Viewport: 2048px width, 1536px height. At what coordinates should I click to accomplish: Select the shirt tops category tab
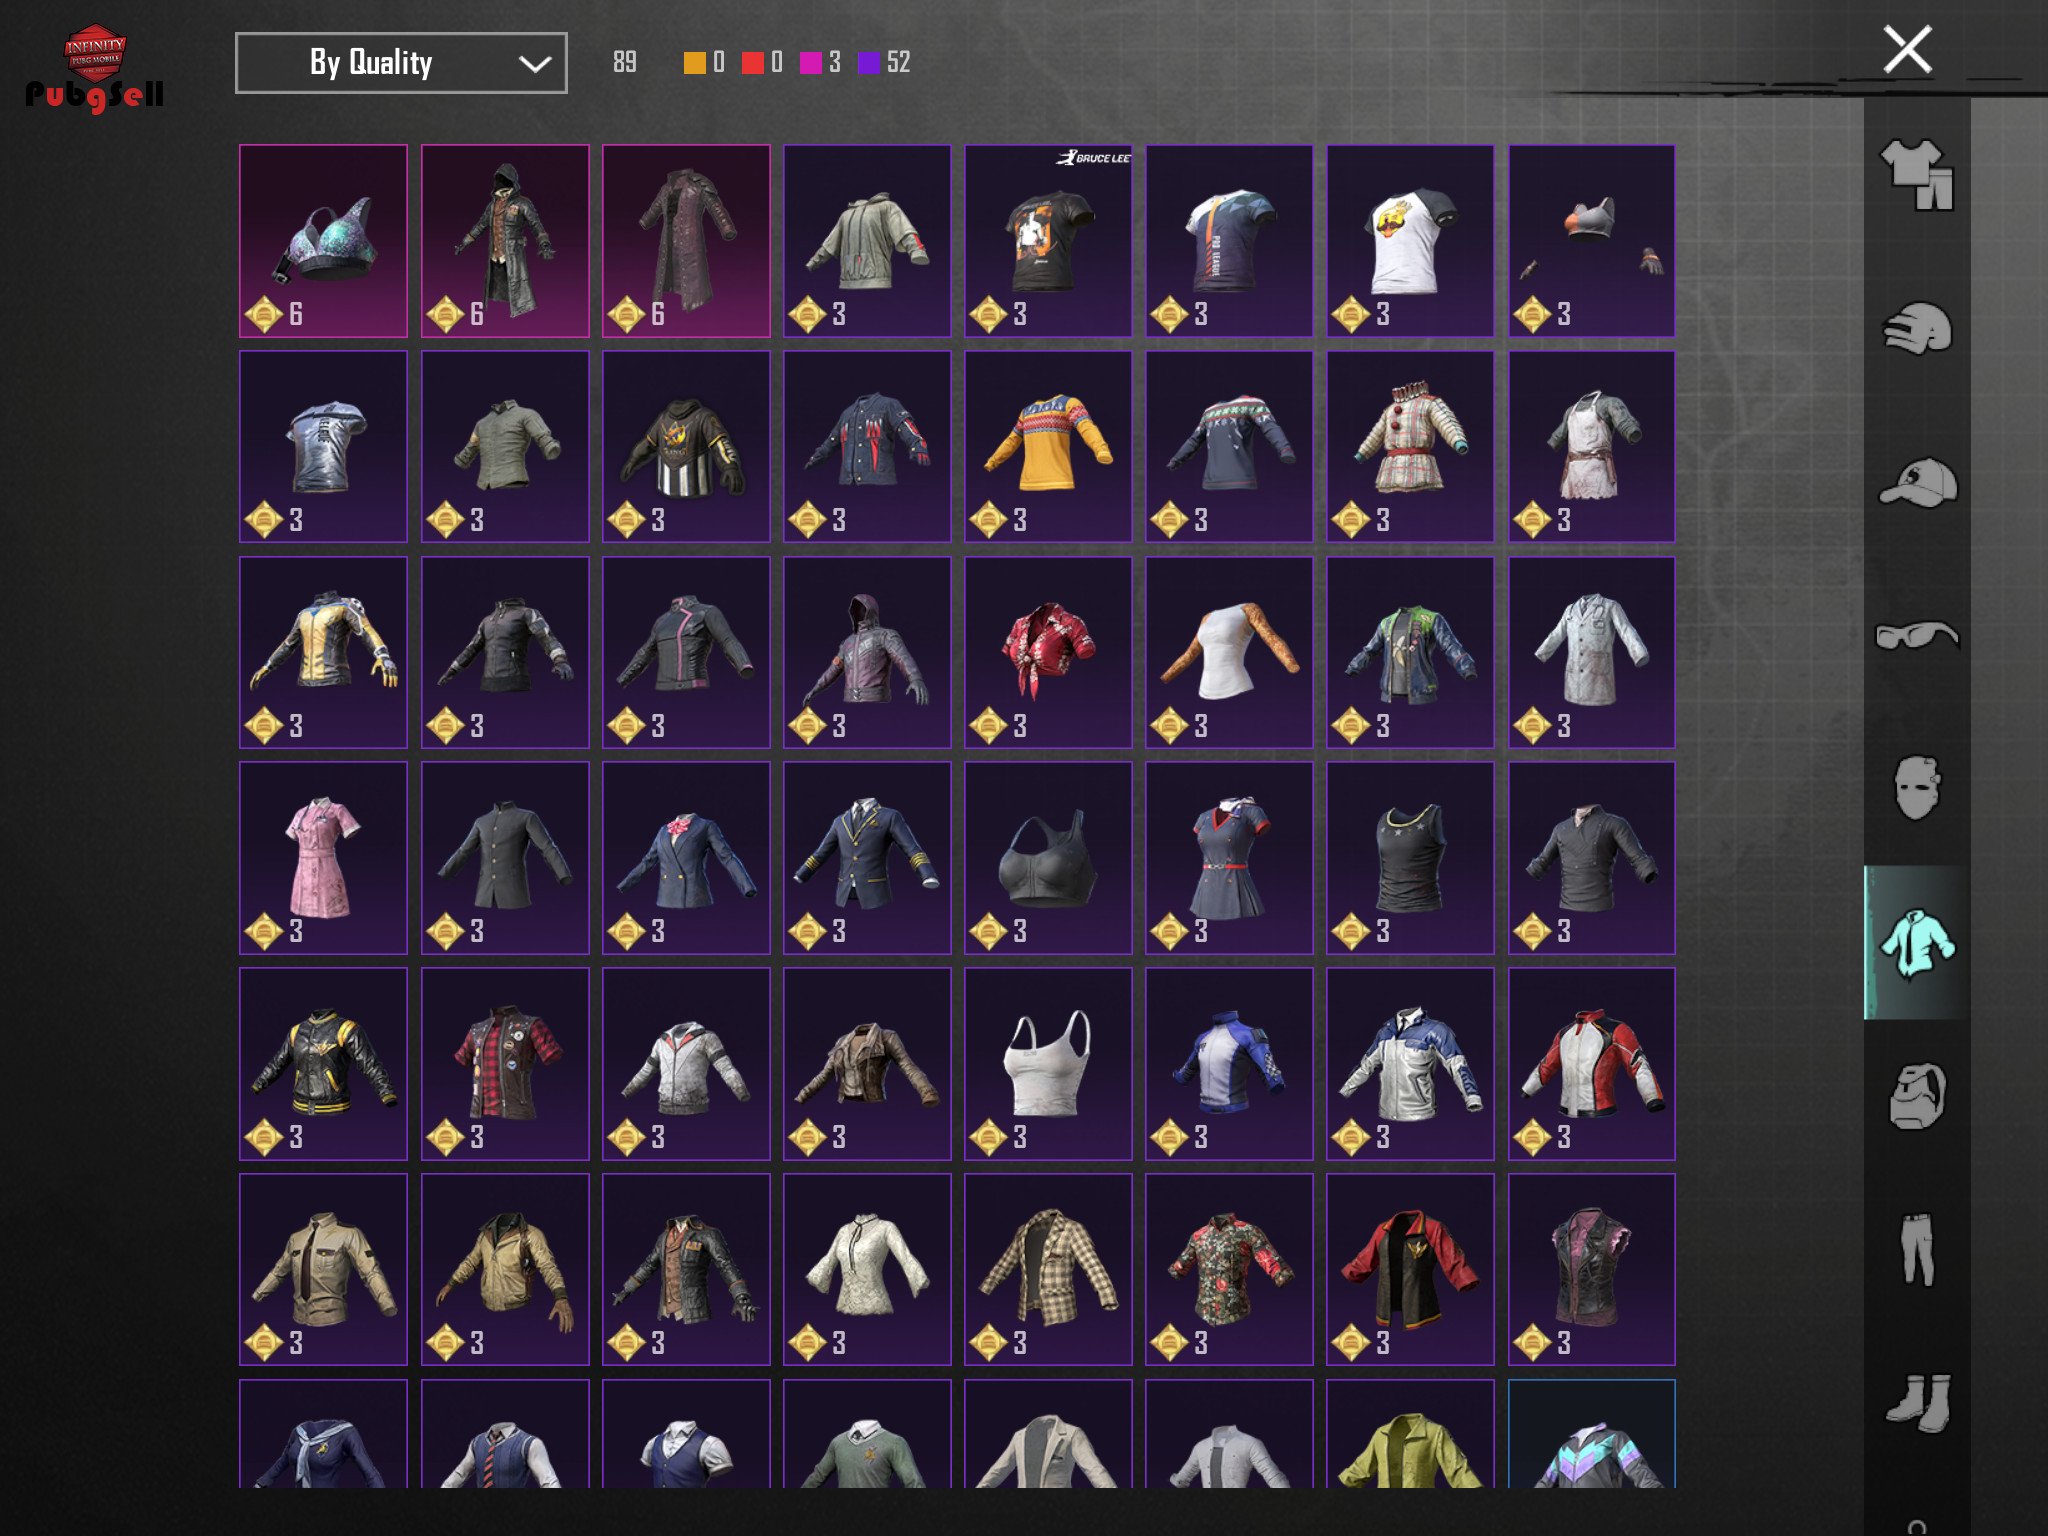(x=1917, y=942)
